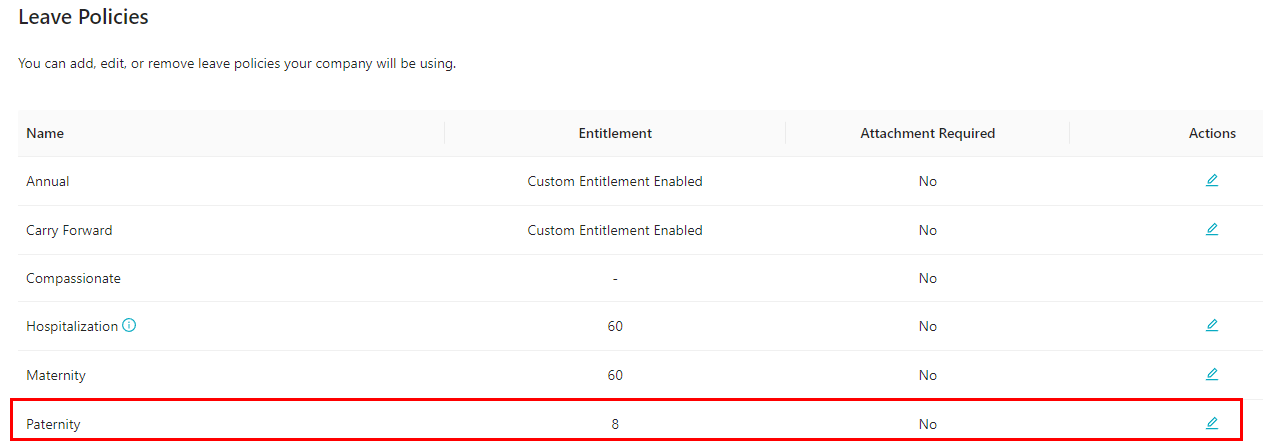Click the Maternity row pencil icon
Image resolution: width=1263 pixels, height=442 pixels.
(x=1212, y=374)
